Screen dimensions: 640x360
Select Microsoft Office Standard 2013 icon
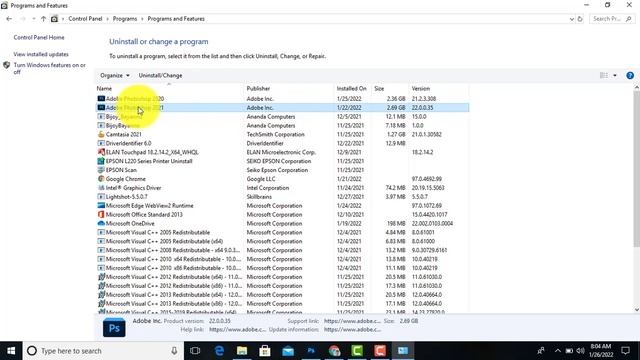101,215
